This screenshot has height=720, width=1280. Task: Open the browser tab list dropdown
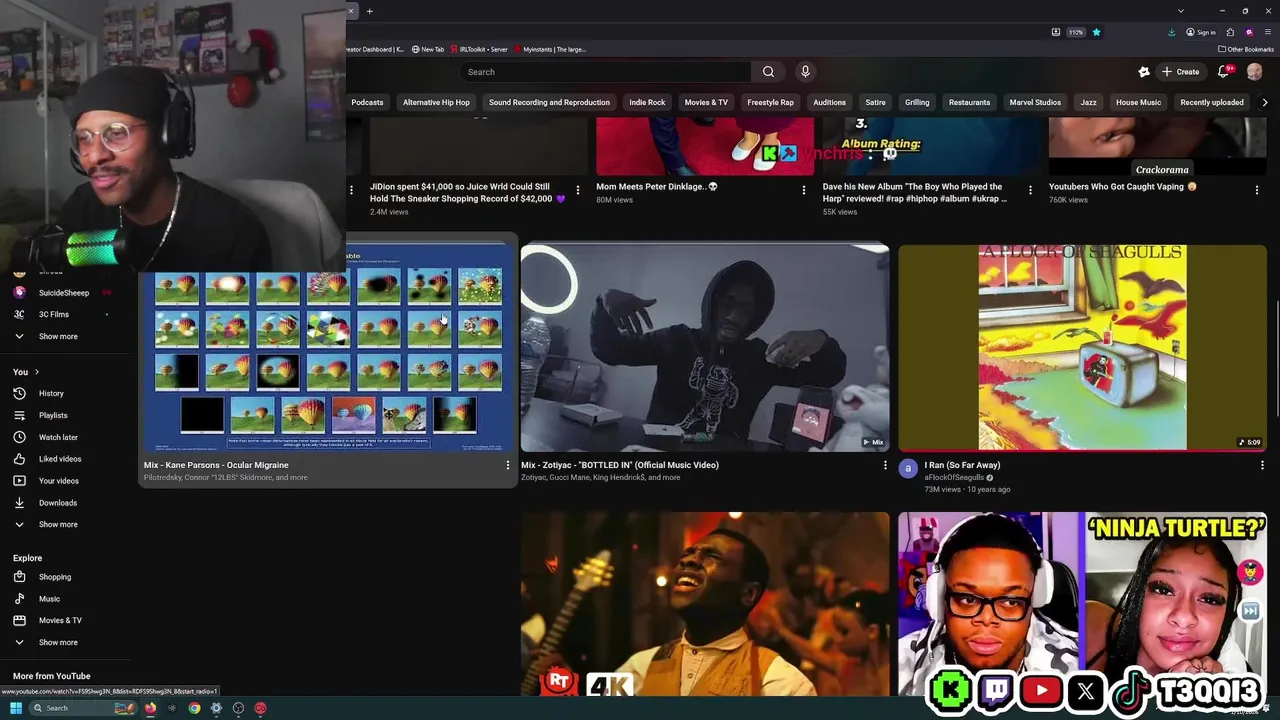click(x=1180, y=11)
